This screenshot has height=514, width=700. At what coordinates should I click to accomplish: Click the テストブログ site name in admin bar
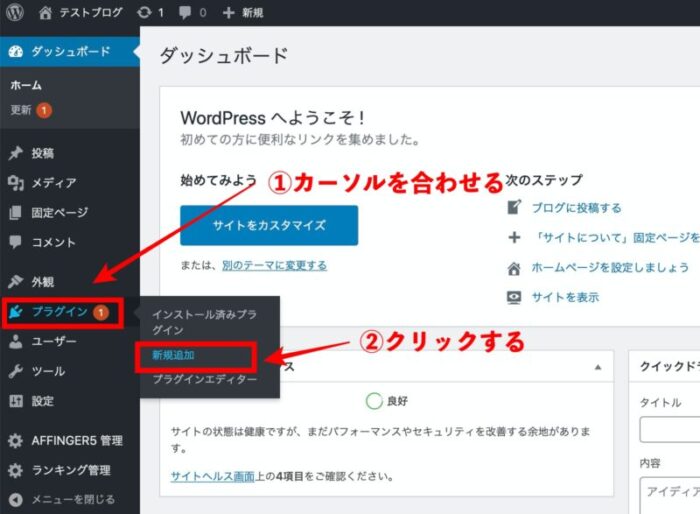(91, 13)
